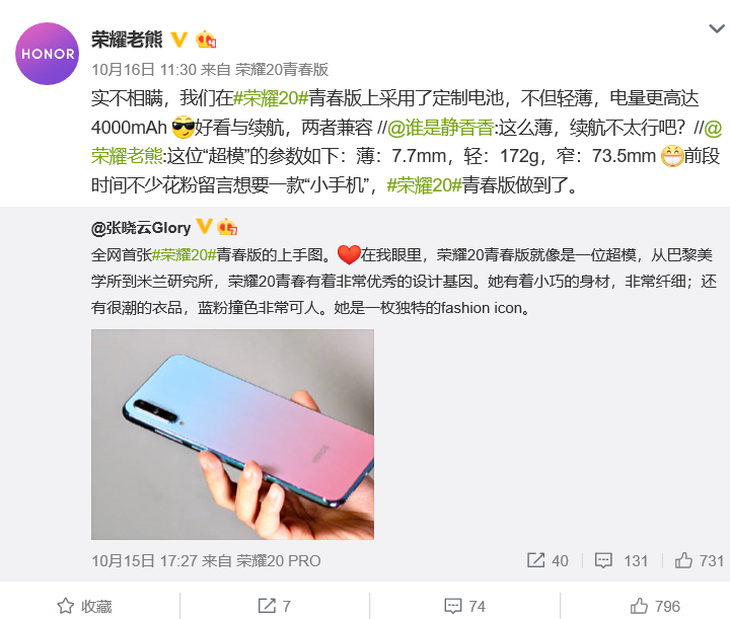This screenshot has height=619, width=730.
Task: Open the original post's repost count 40
Action: (x=548, y=560)
